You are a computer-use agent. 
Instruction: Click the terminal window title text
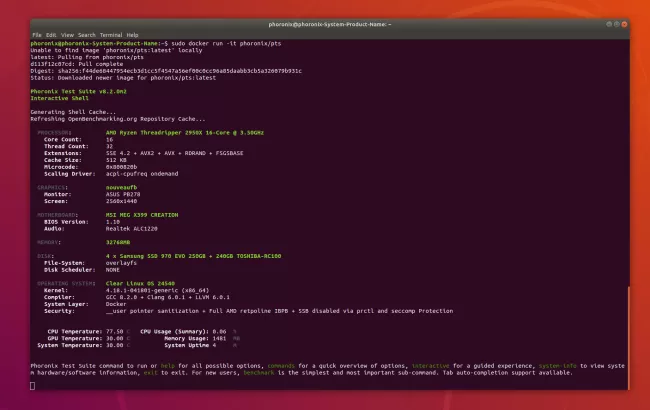330,24
